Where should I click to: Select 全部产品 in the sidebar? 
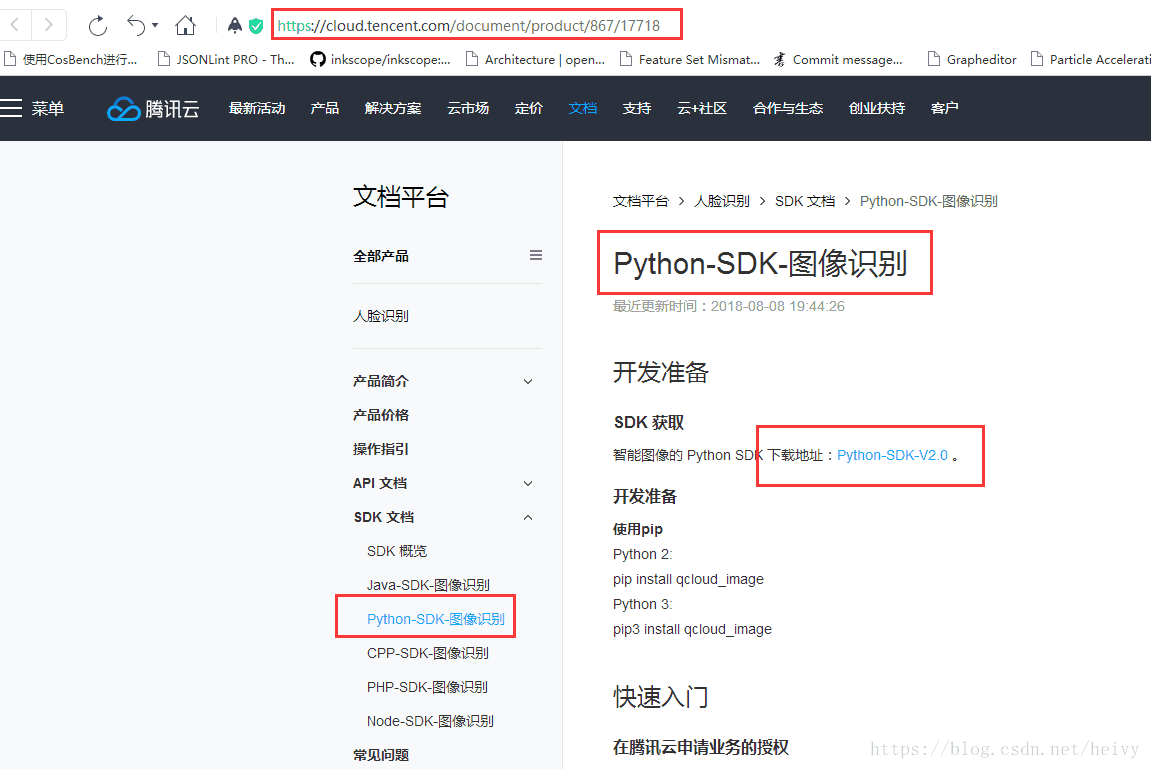381,256
